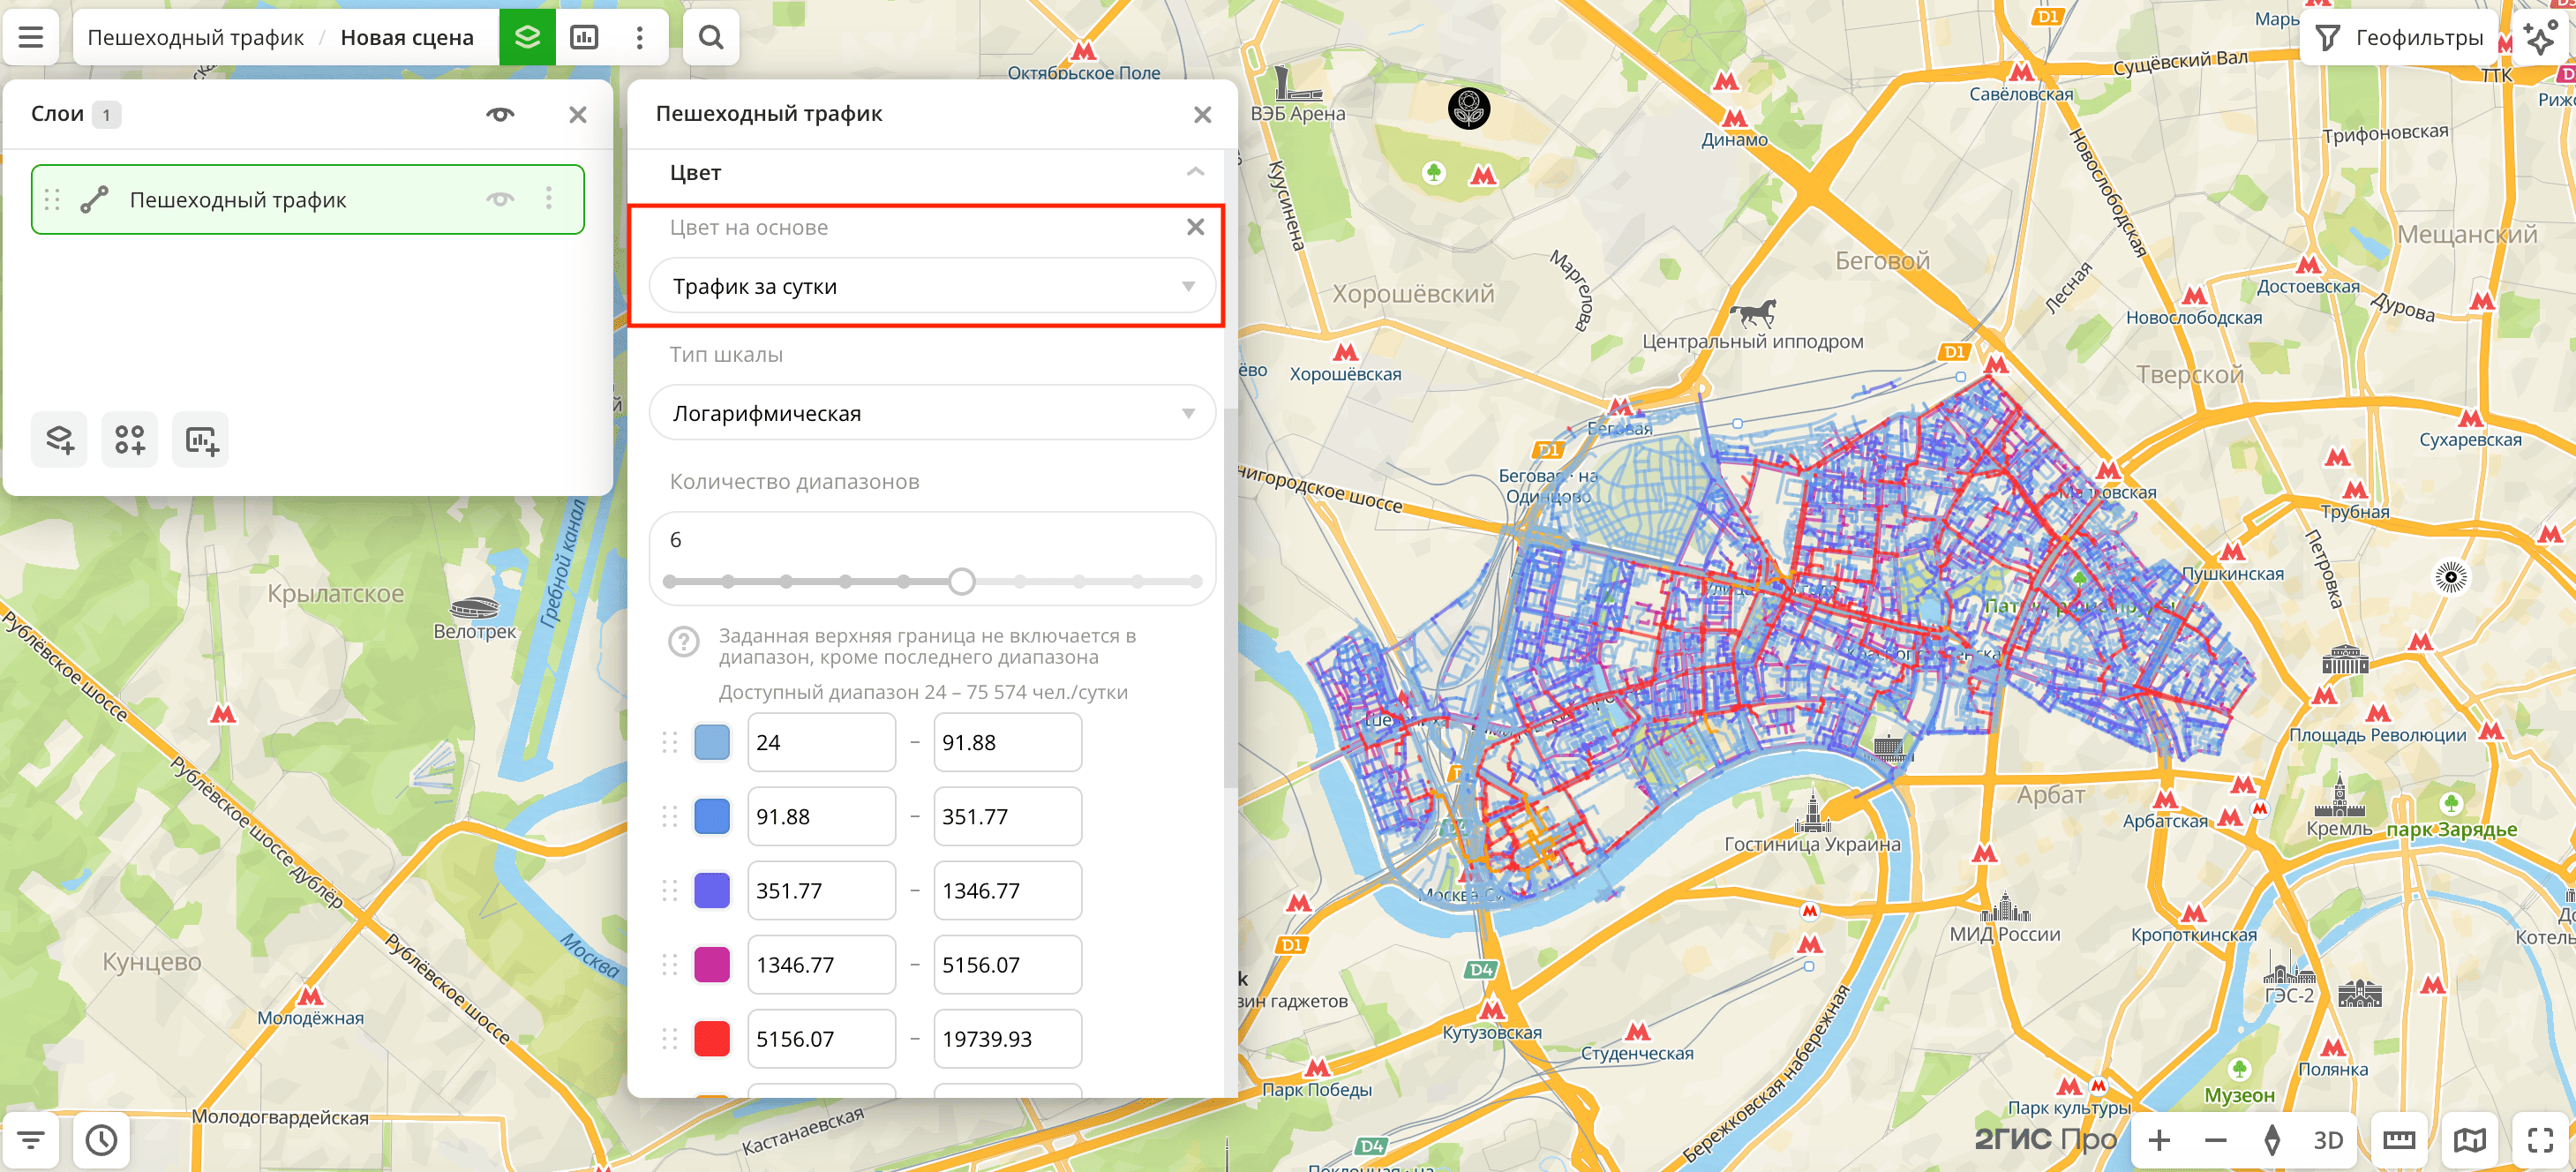Edit the lower bound field 24

tap(821, 742)
